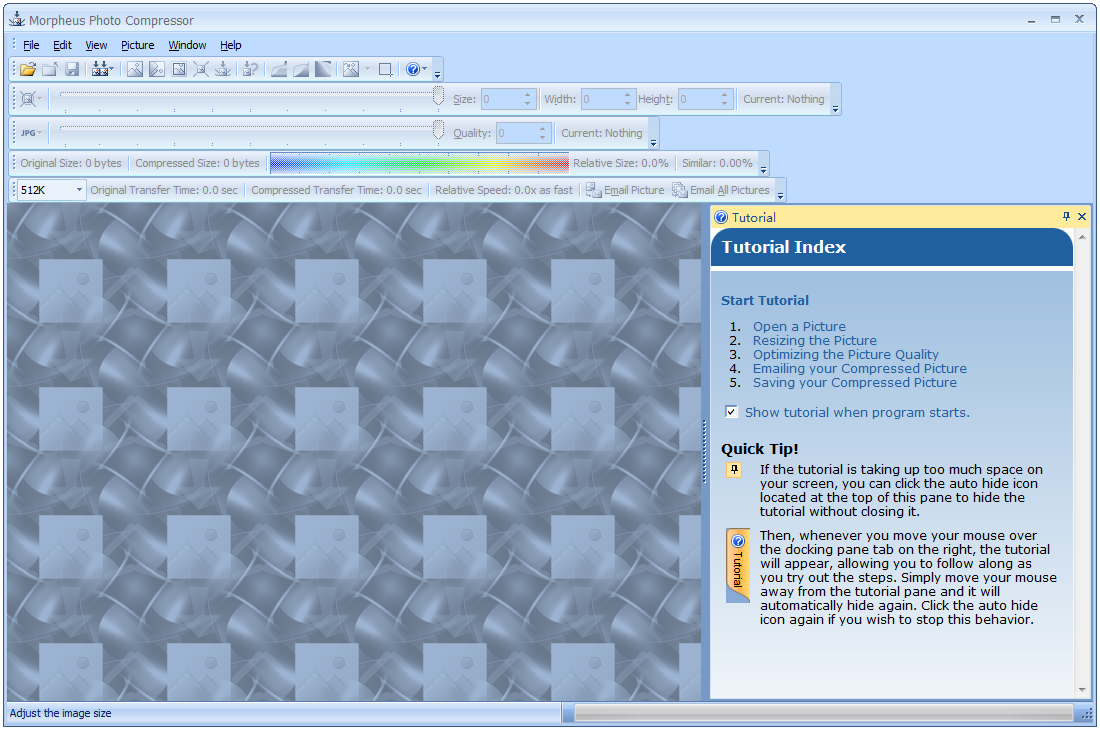This screenshot has width=1100, height=730.
Task: Click Tutorial pane scrollbar down arrow
Action: coord(1082,691)
